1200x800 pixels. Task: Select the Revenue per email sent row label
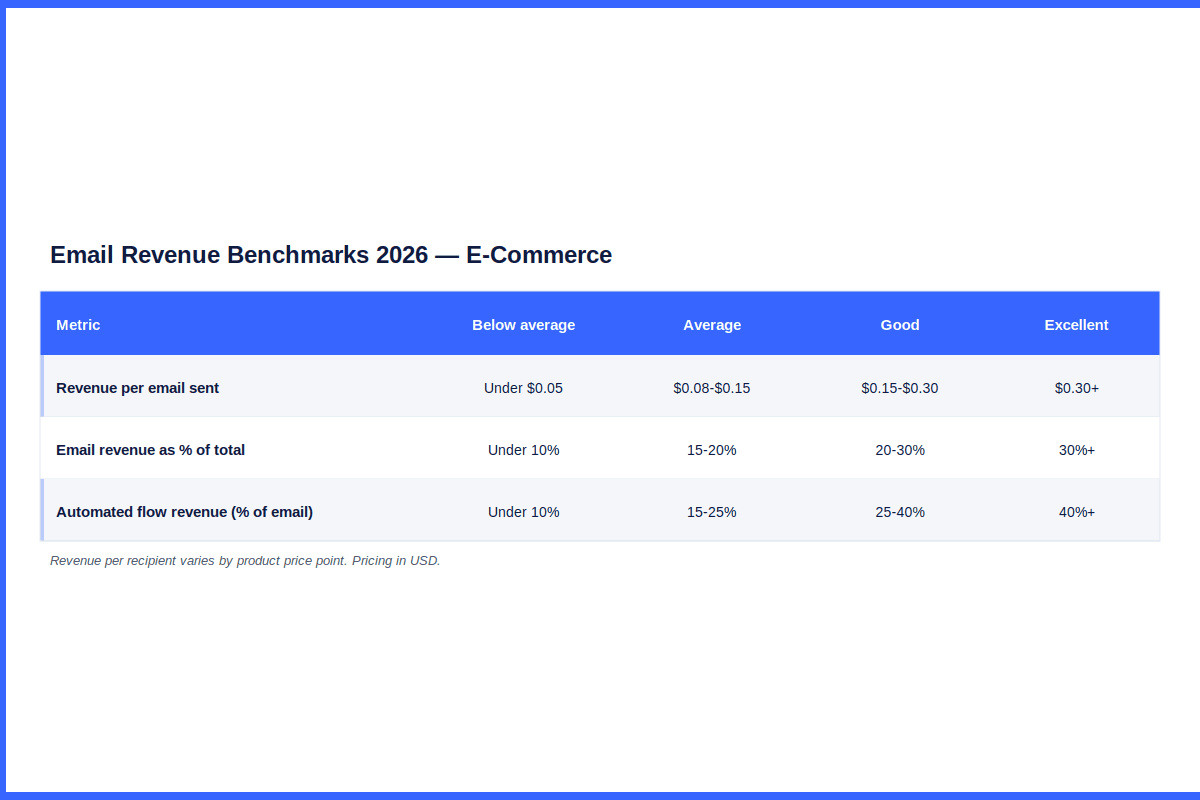(x=137, y=387)
